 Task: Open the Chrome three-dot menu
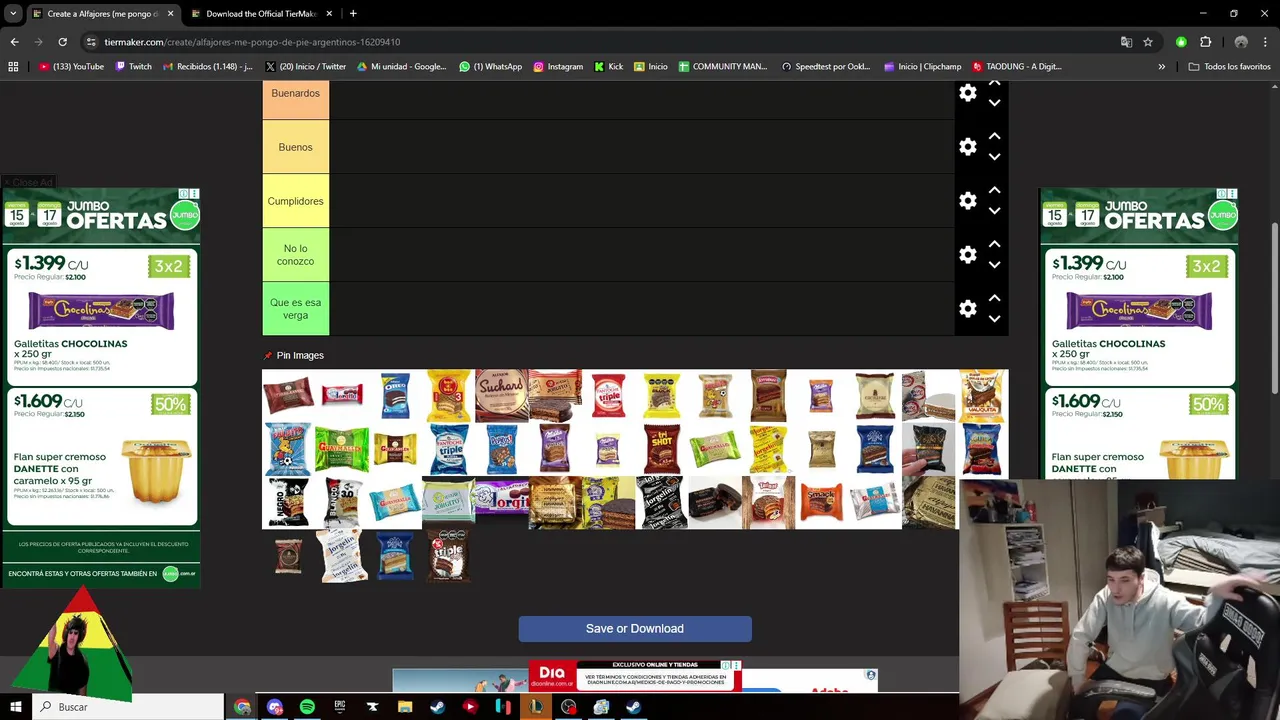[x=1266, y=42]
